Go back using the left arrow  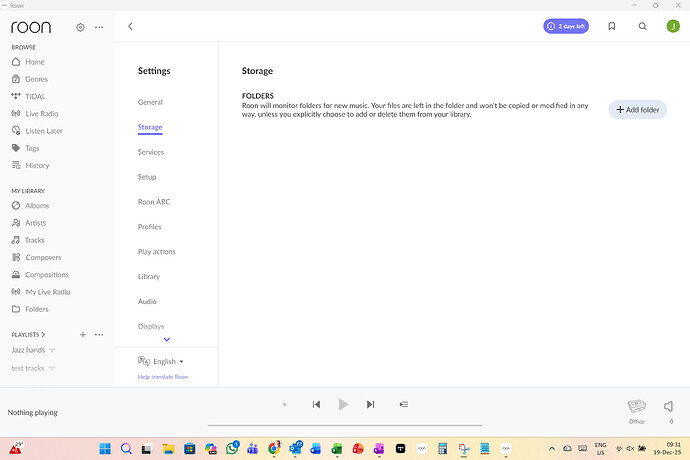(x=130, y=26)
